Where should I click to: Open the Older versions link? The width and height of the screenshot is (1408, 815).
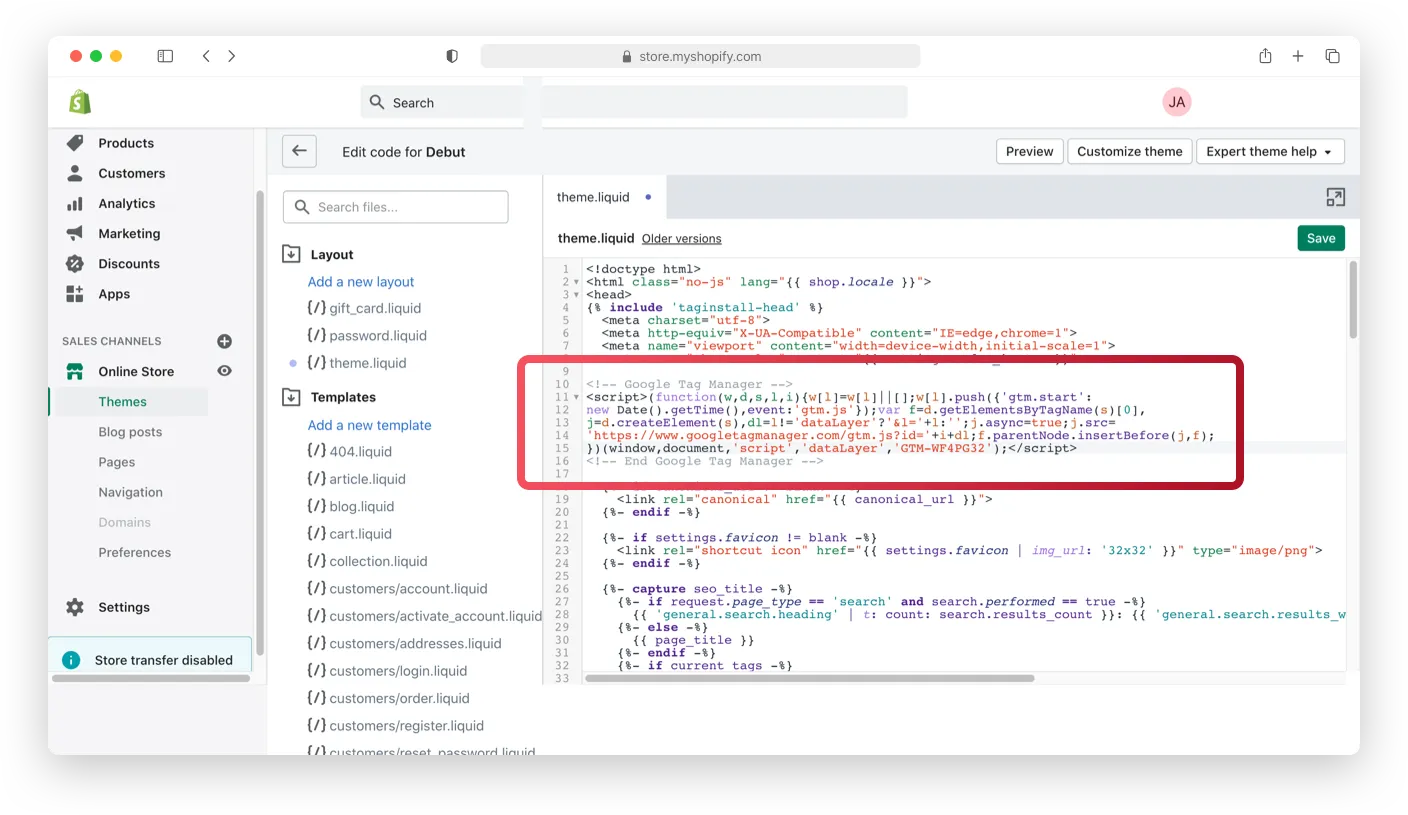pyautogui.click(x=681, y=239)
